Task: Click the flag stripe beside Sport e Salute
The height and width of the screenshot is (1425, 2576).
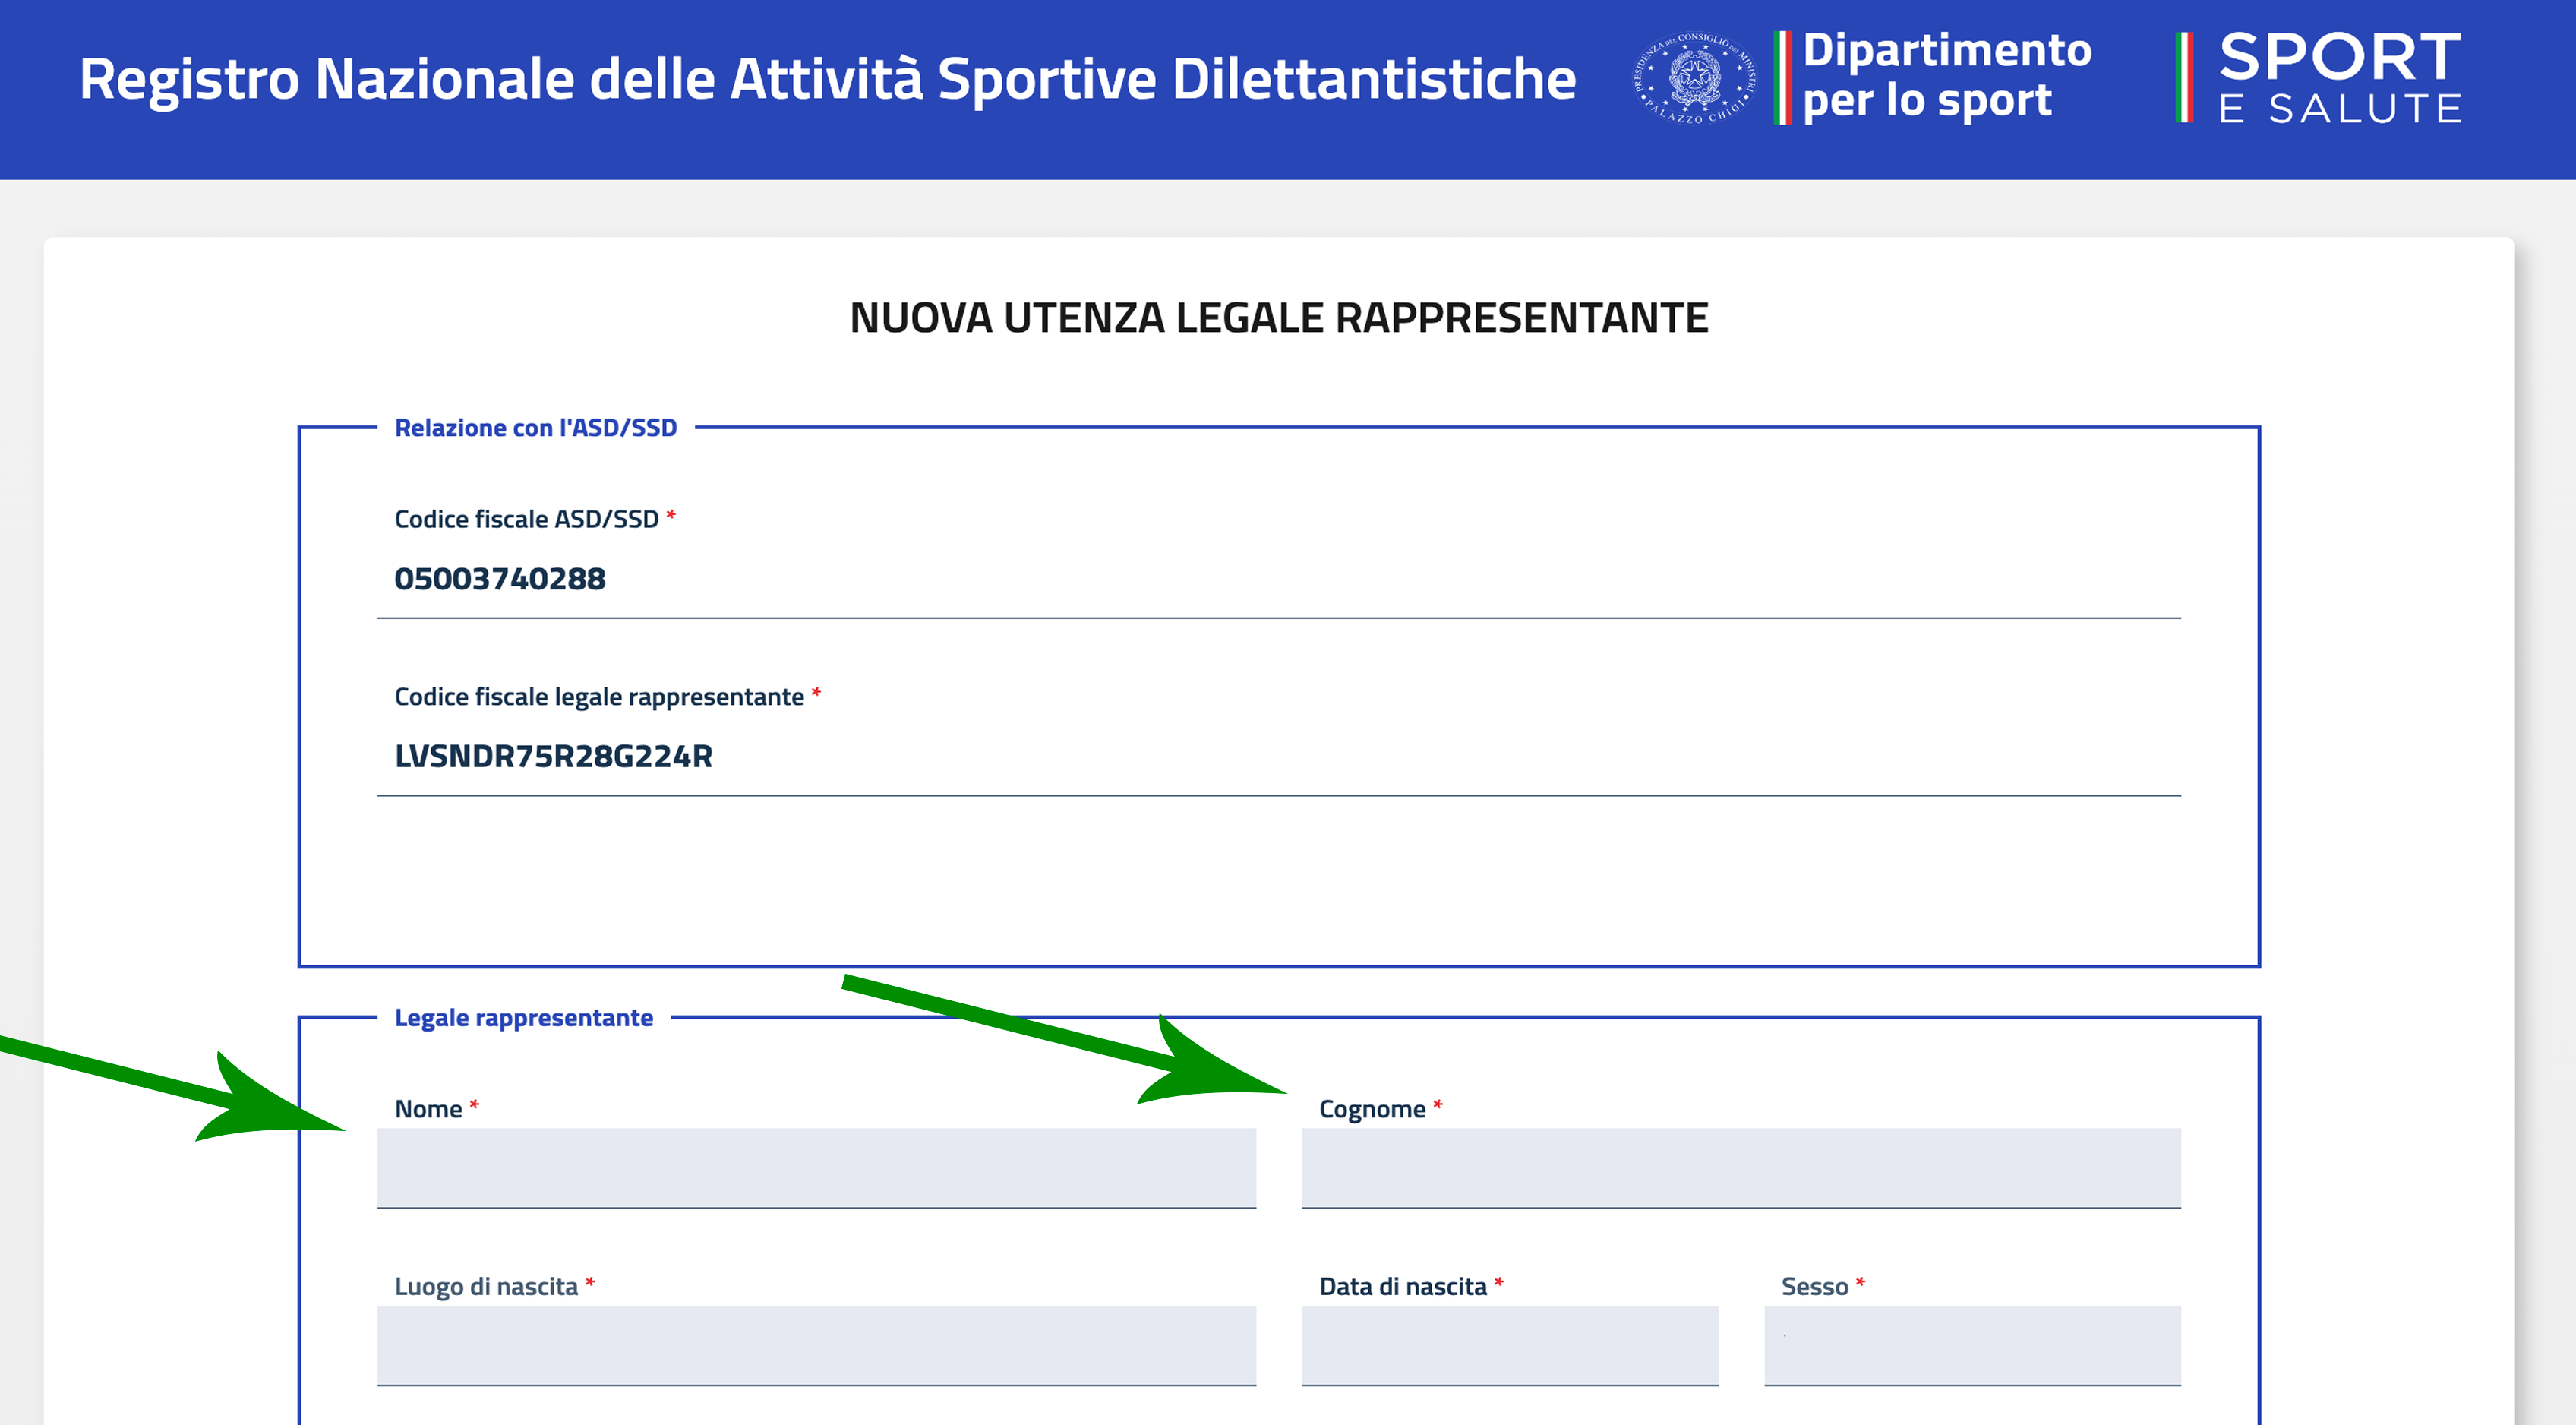Action: [2184, 78]
